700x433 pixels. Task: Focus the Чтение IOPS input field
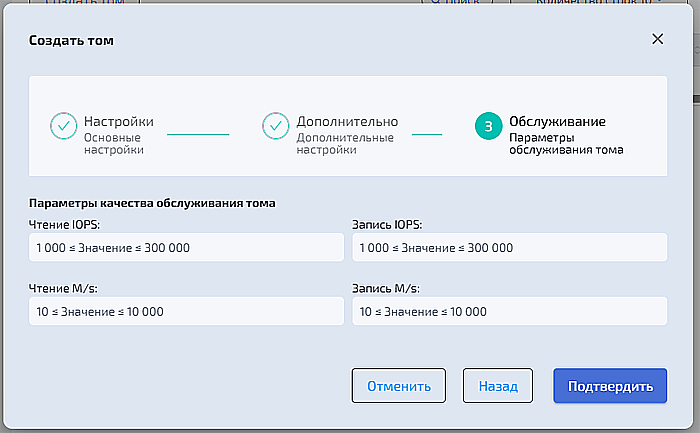tap(186, 247)
